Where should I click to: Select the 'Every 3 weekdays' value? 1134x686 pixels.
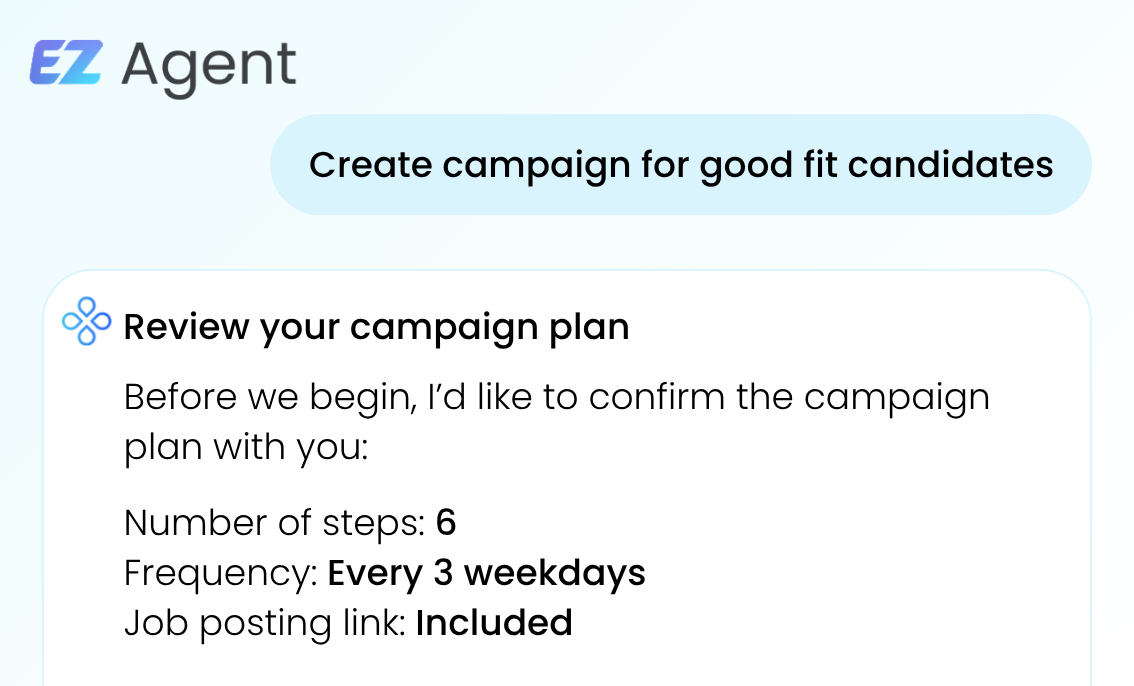tap(487, 574)
